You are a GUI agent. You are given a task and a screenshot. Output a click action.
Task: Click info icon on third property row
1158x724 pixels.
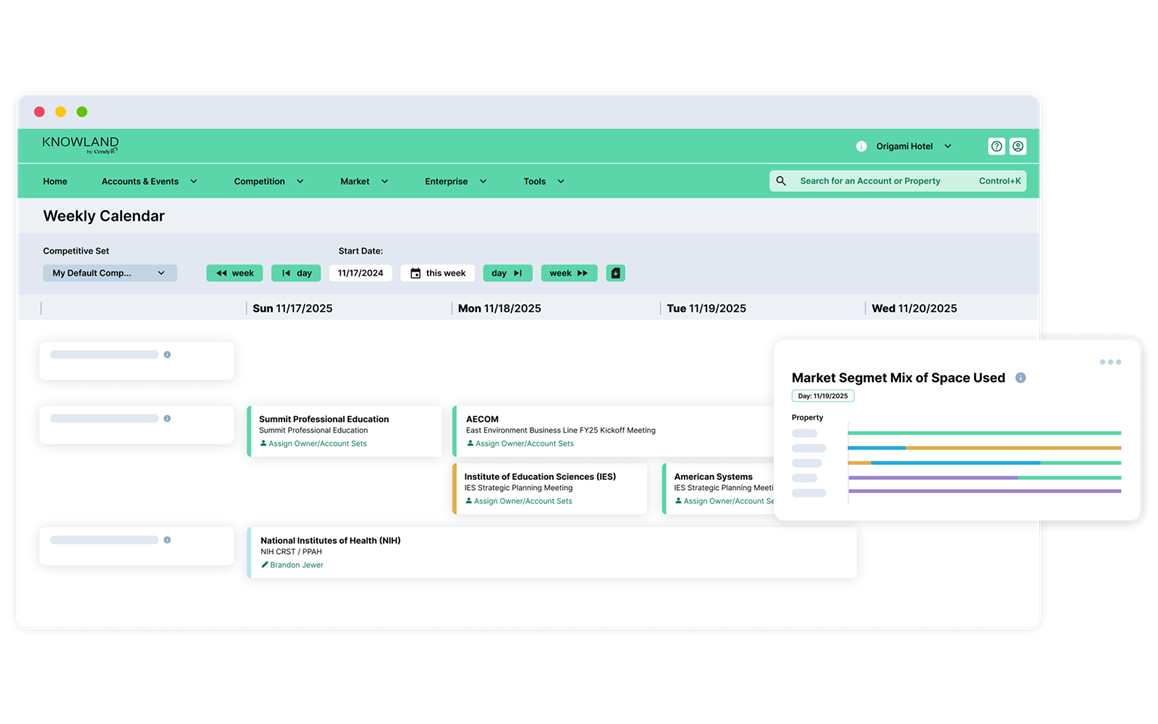pos(167,540)
